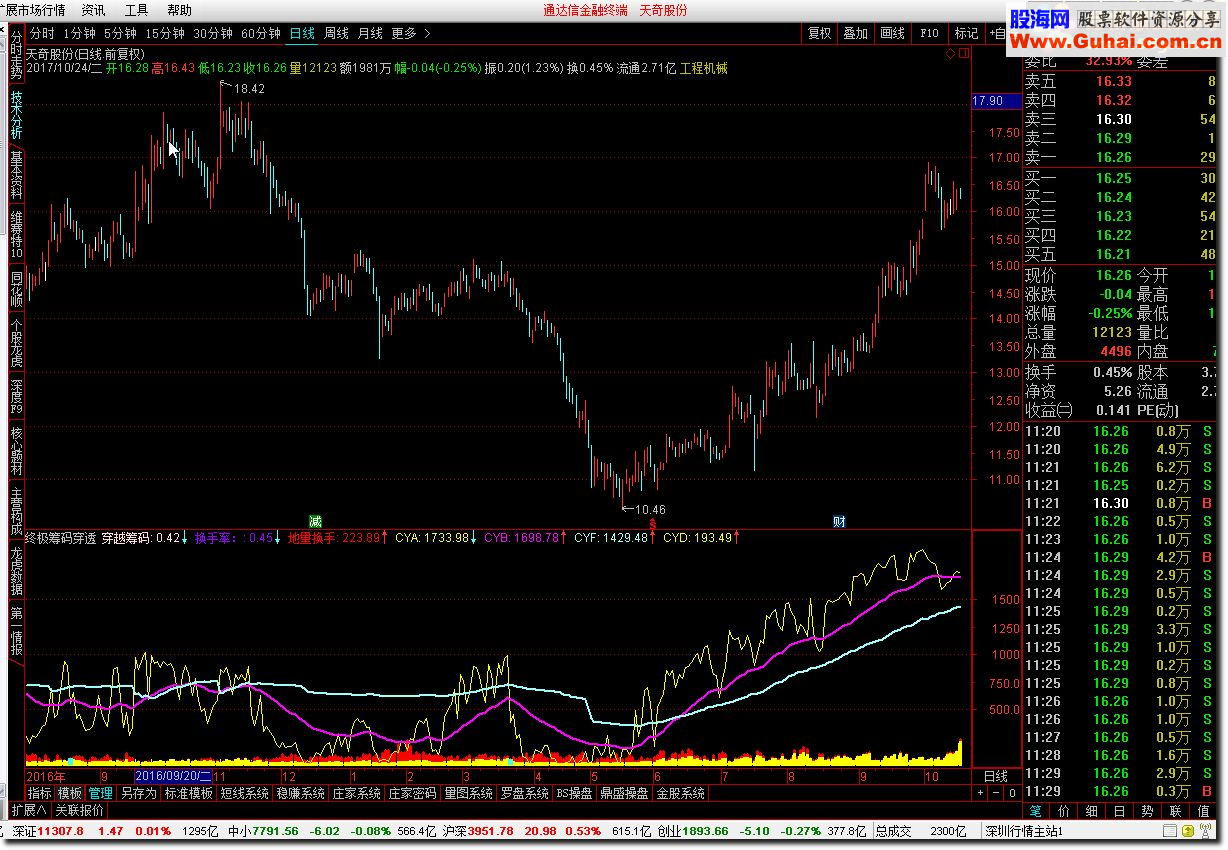
Task: Select the 价 tab in quote panel
Action: [1063, 811]
